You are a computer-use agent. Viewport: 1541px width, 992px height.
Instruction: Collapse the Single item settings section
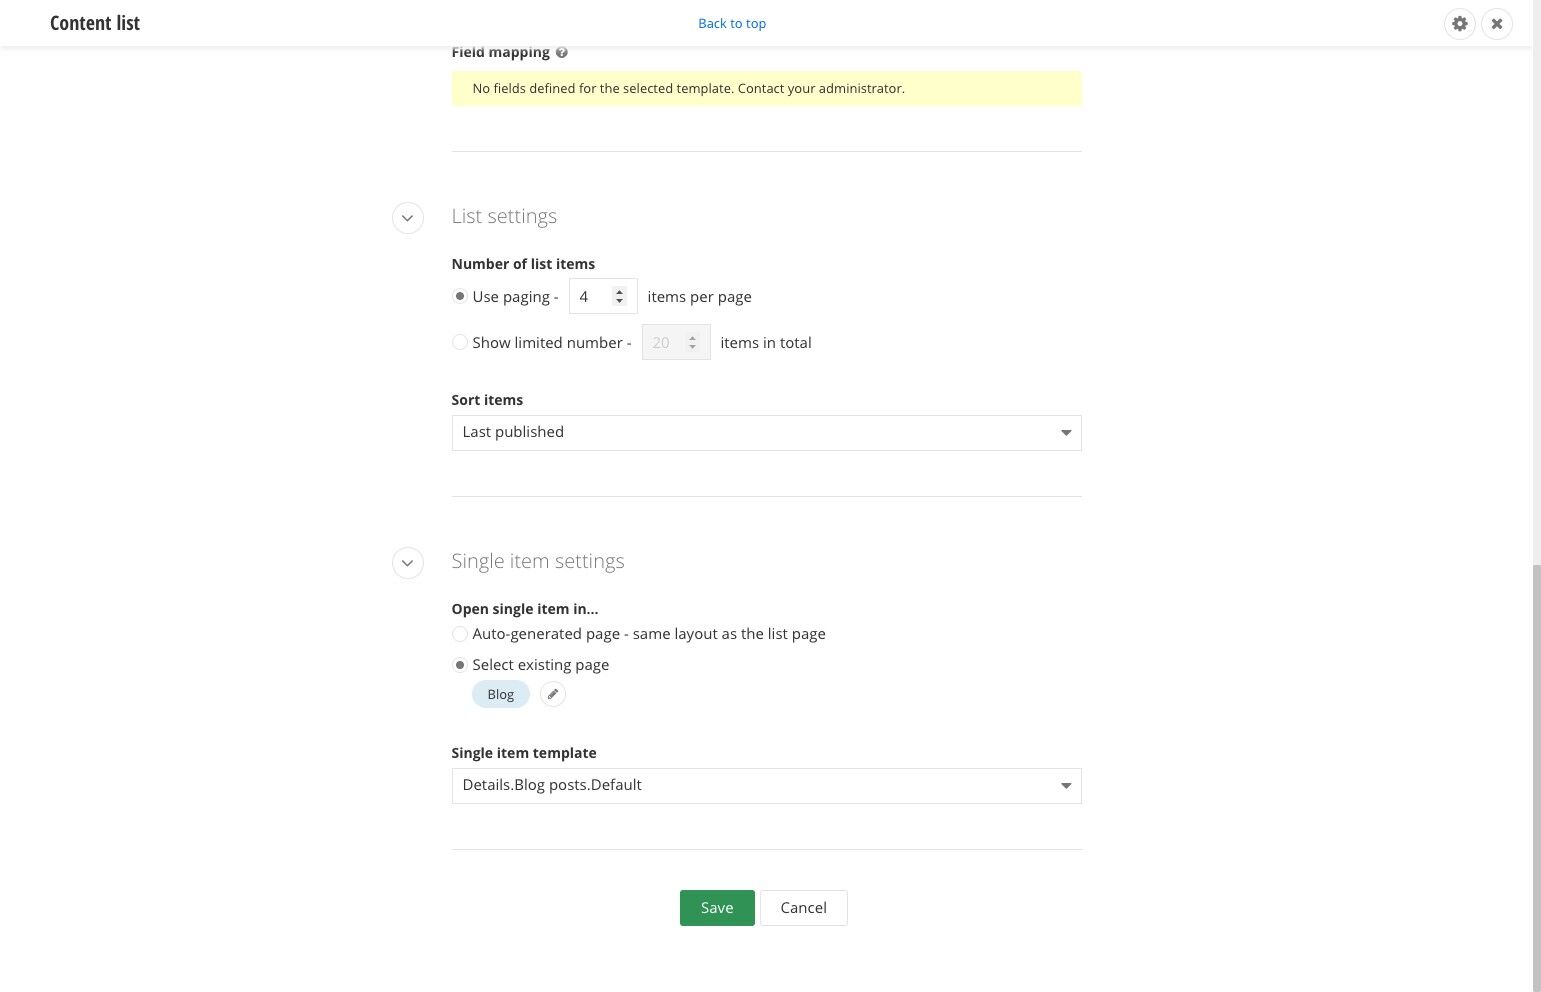pos(407,563)
